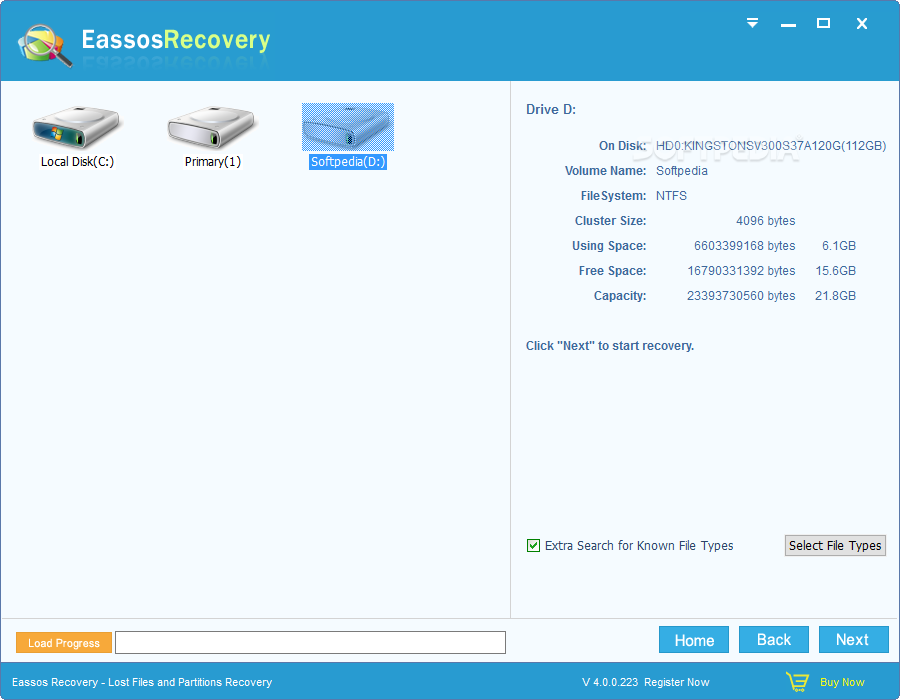The height and width of the screenshot is (700, 900).
Task: Click the 4096 bytes cluster size value
Action: pos(766,221)
